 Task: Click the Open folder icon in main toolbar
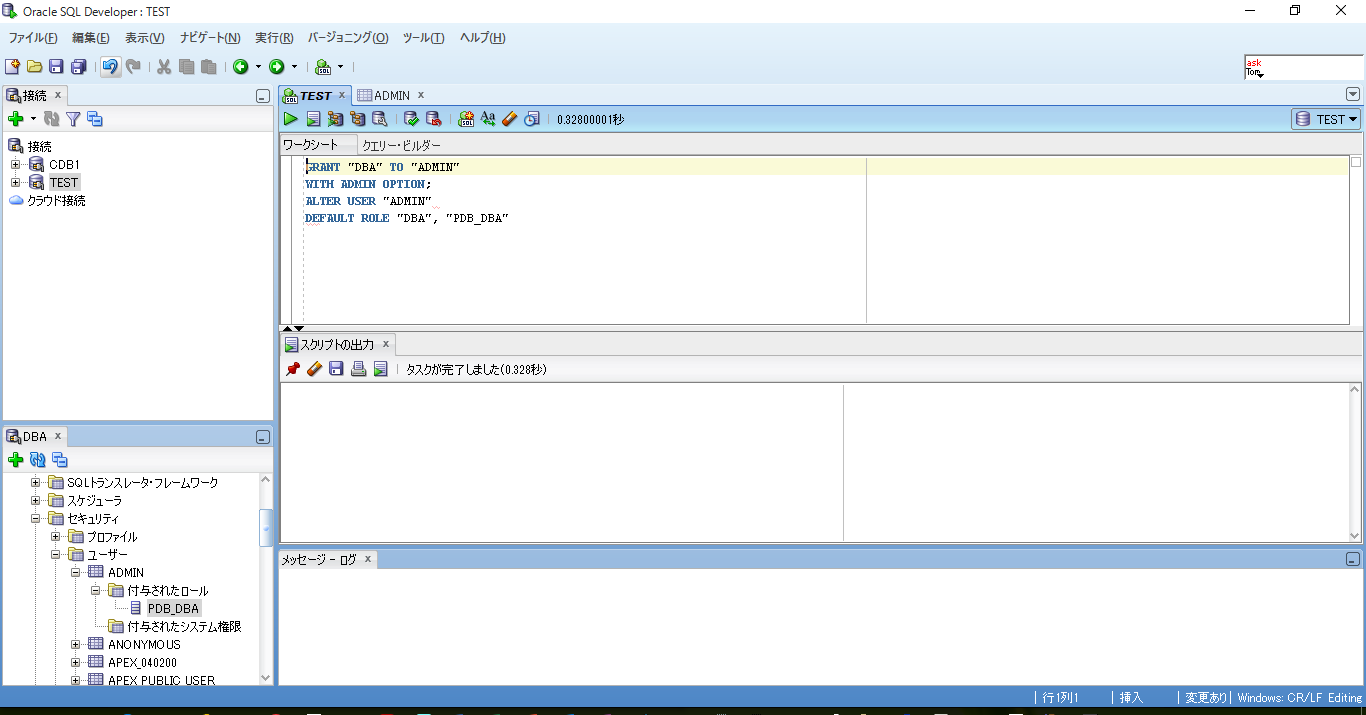(x=34, y=67)
